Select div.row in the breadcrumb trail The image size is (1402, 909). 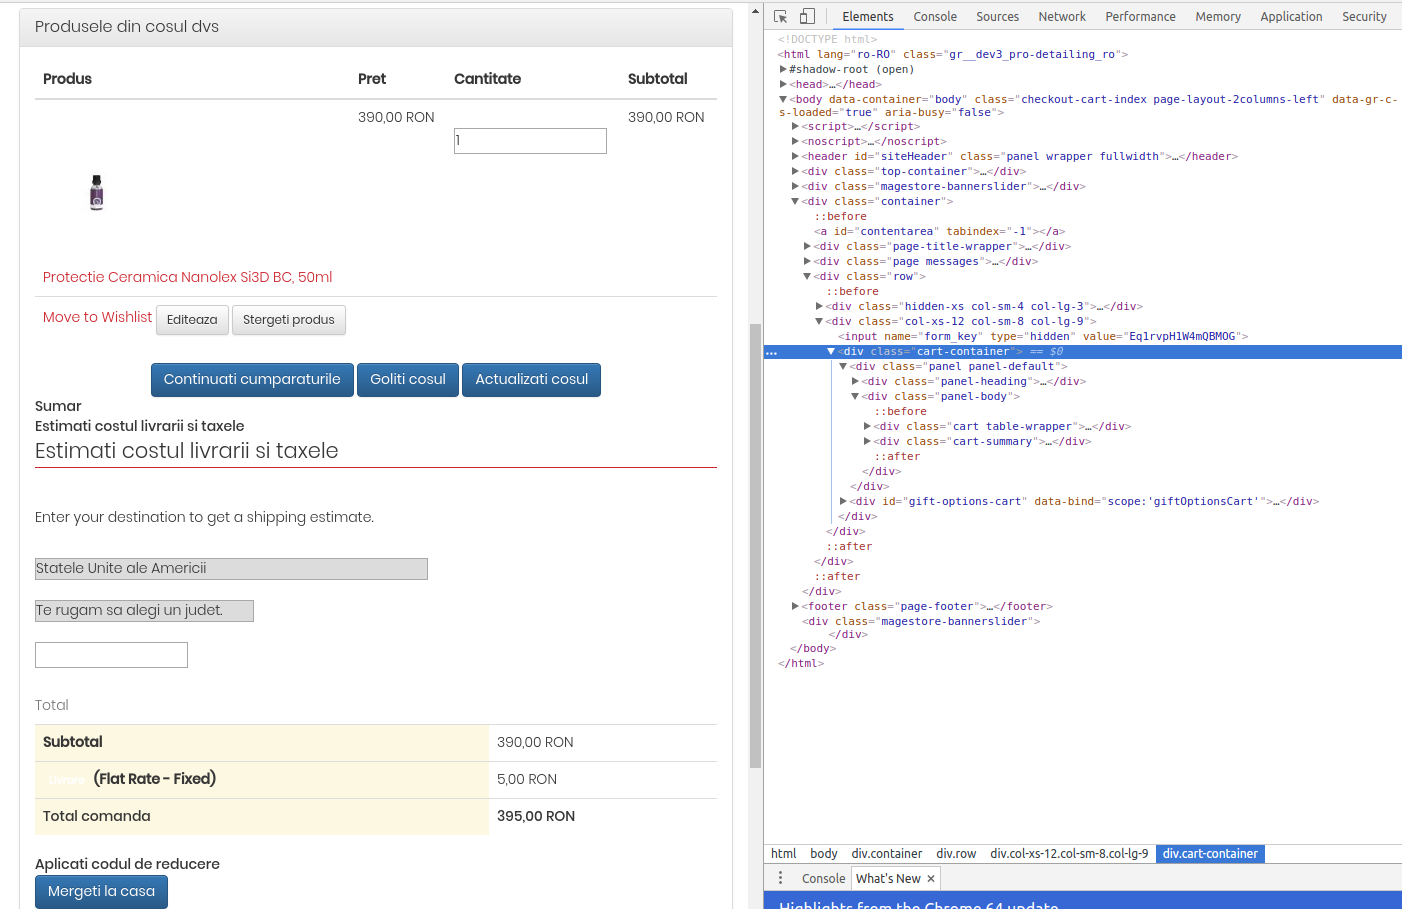956,854
